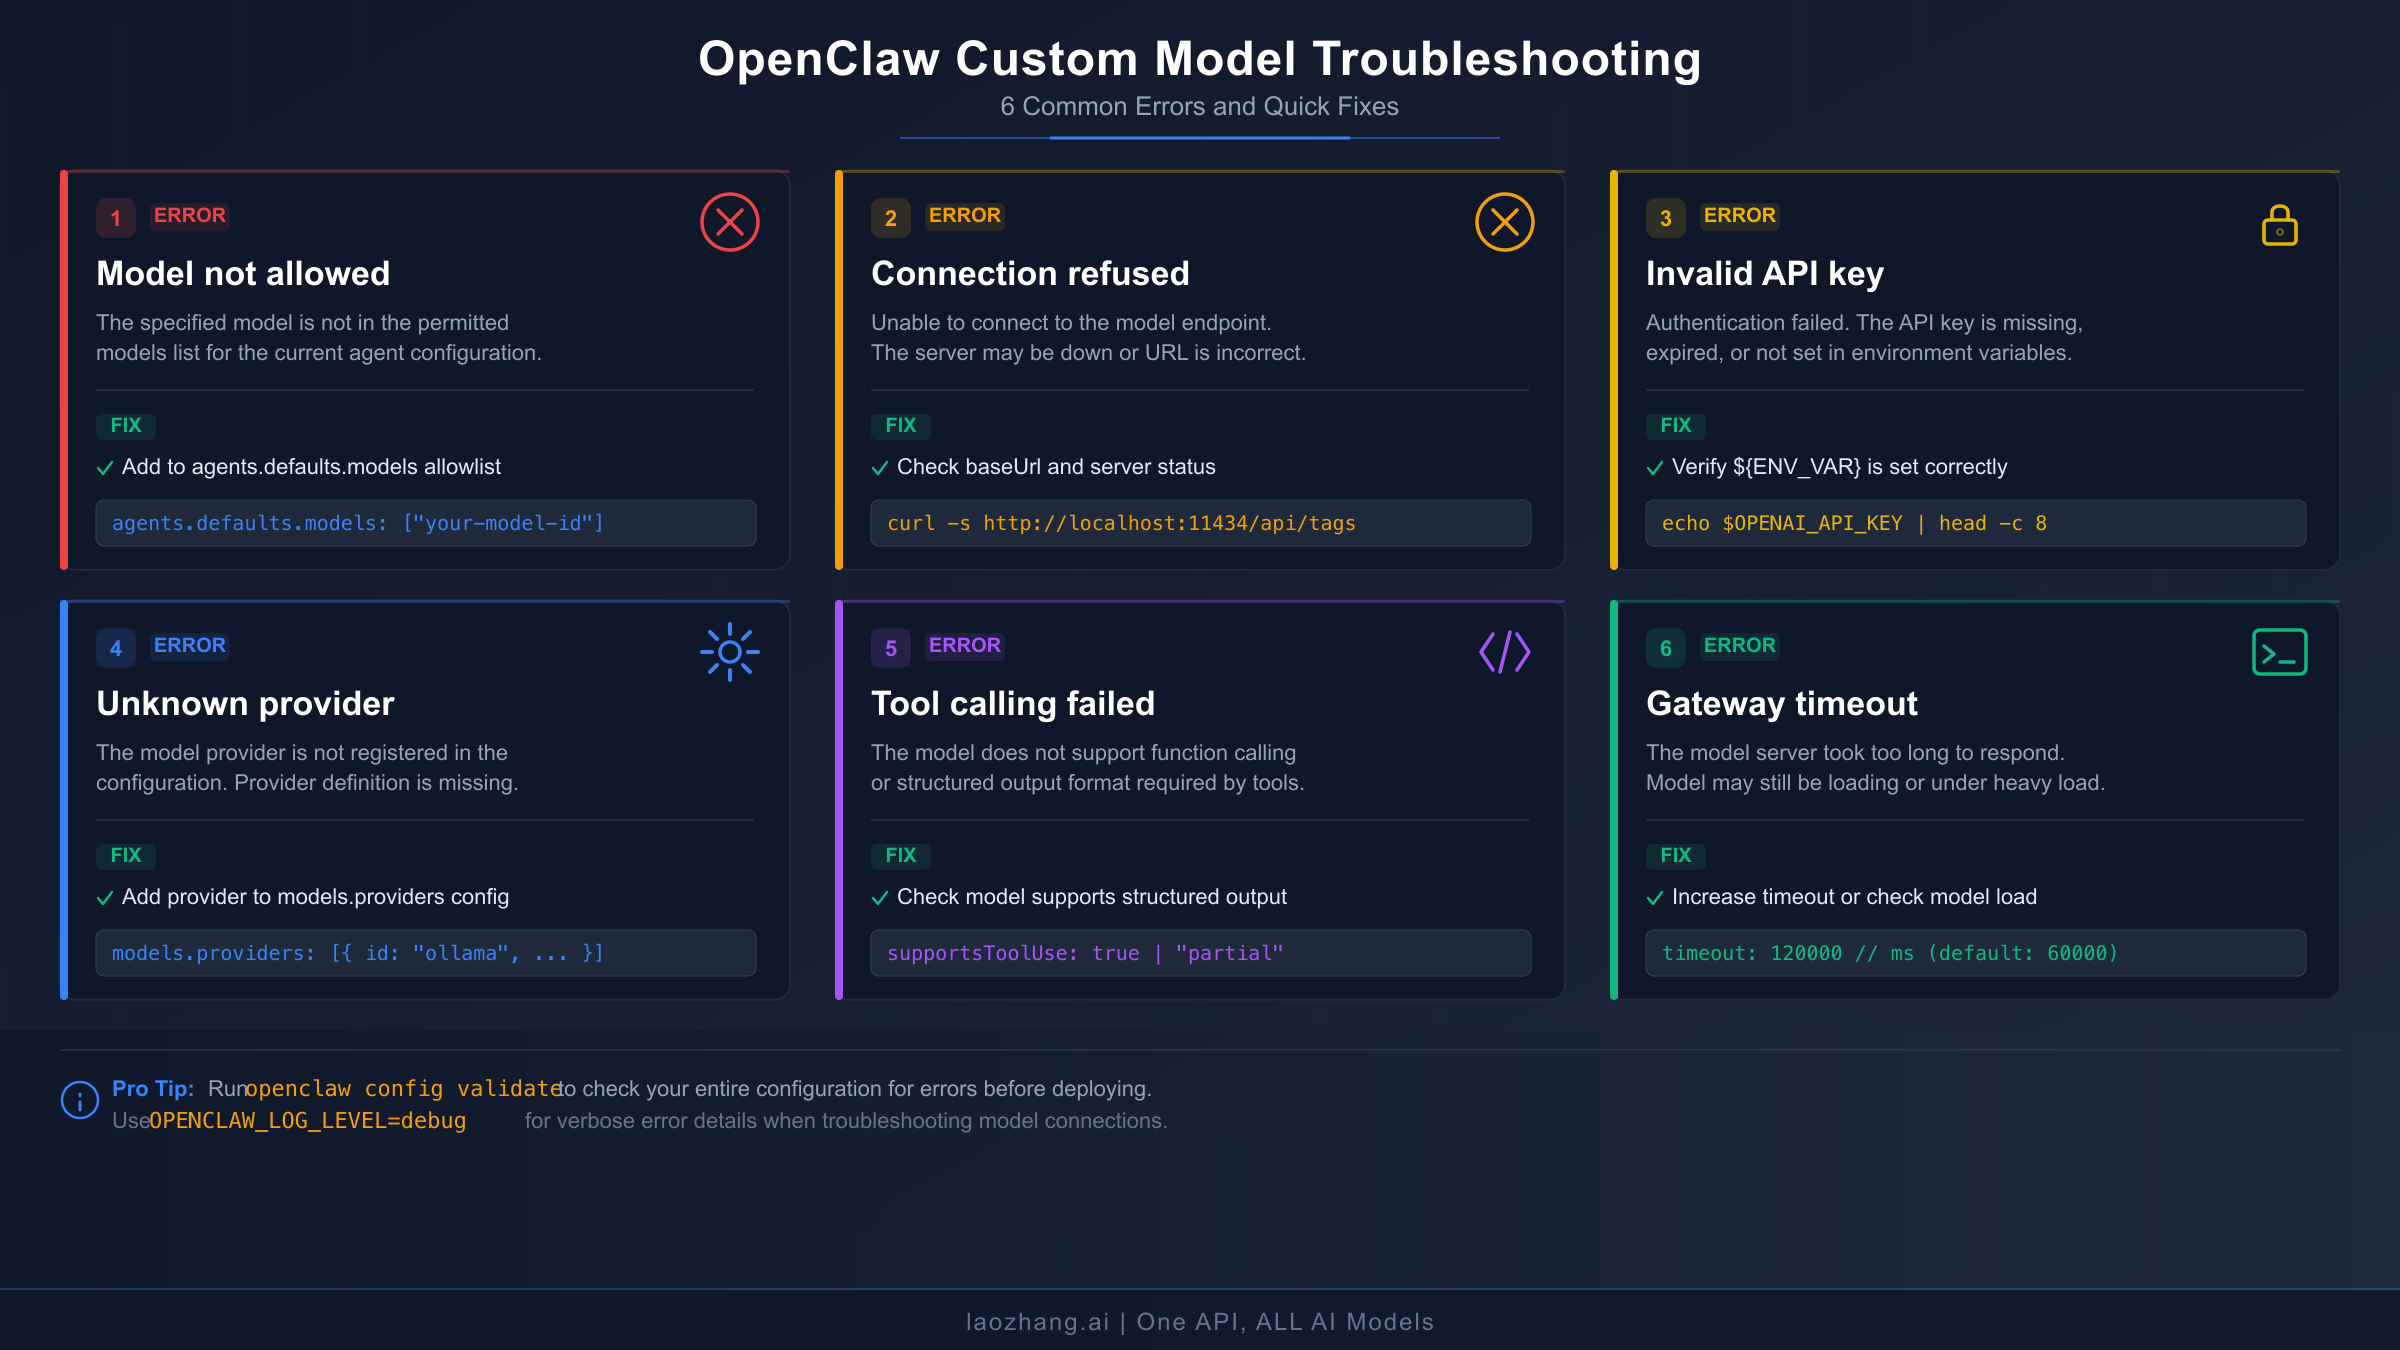Click the code brackets icon on Tool calling failed card
This screenshot has width=2400, height=1350.
pos(1504,652)
